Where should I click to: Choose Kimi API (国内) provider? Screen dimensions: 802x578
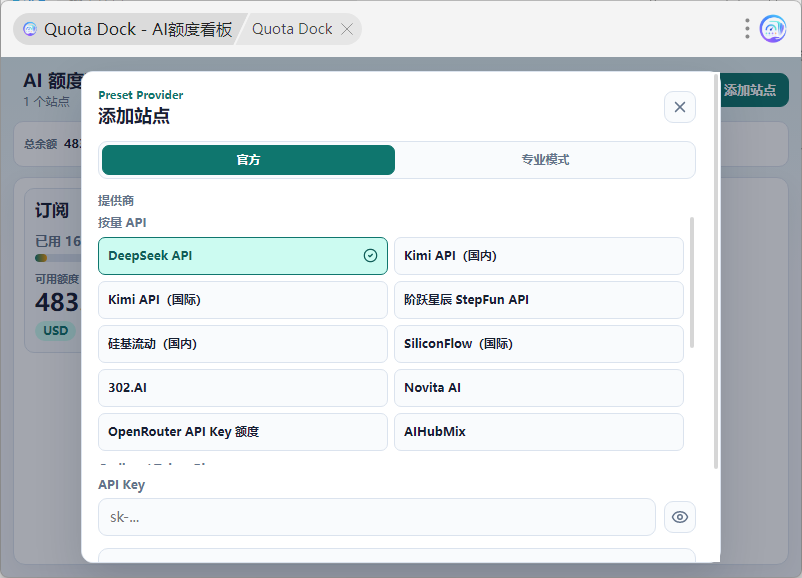pos(539,256)
